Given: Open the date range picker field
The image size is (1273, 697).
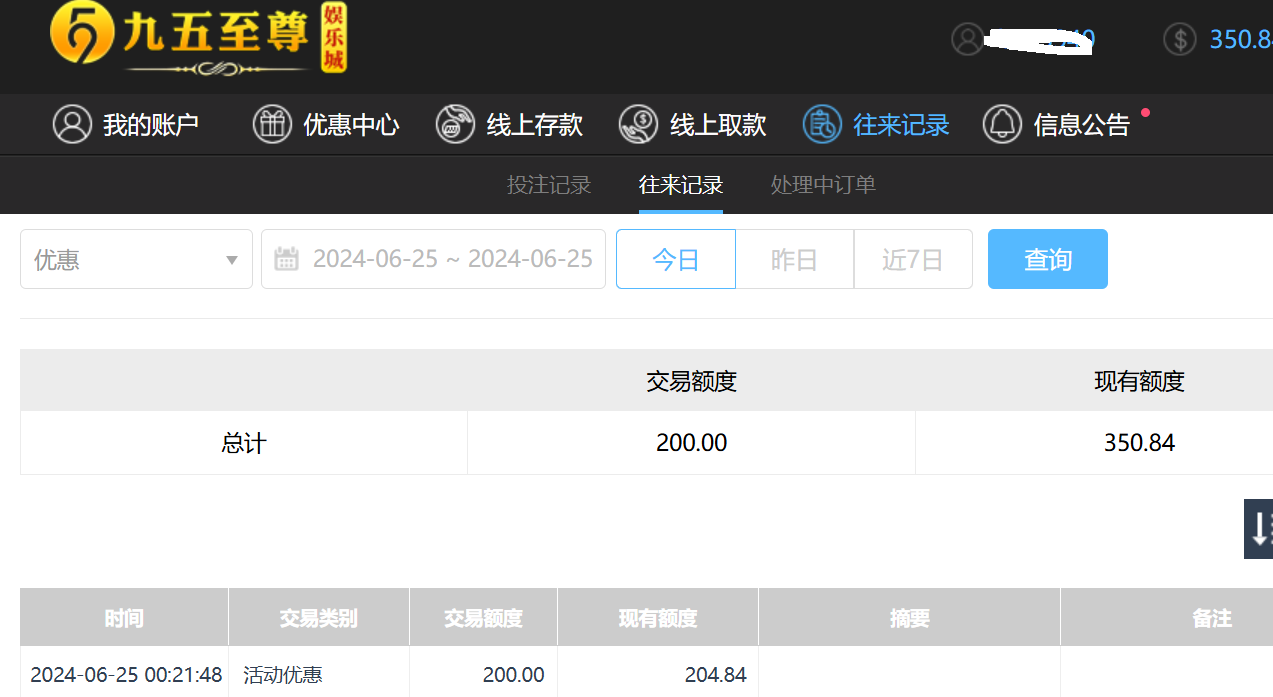Looking at the screenshot, I should click(x=451, y=259).
